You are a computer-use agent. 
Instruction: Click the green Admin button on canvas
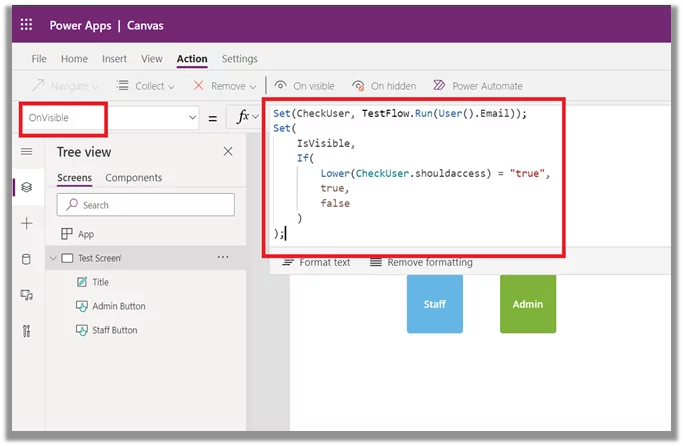coord(528,304)
